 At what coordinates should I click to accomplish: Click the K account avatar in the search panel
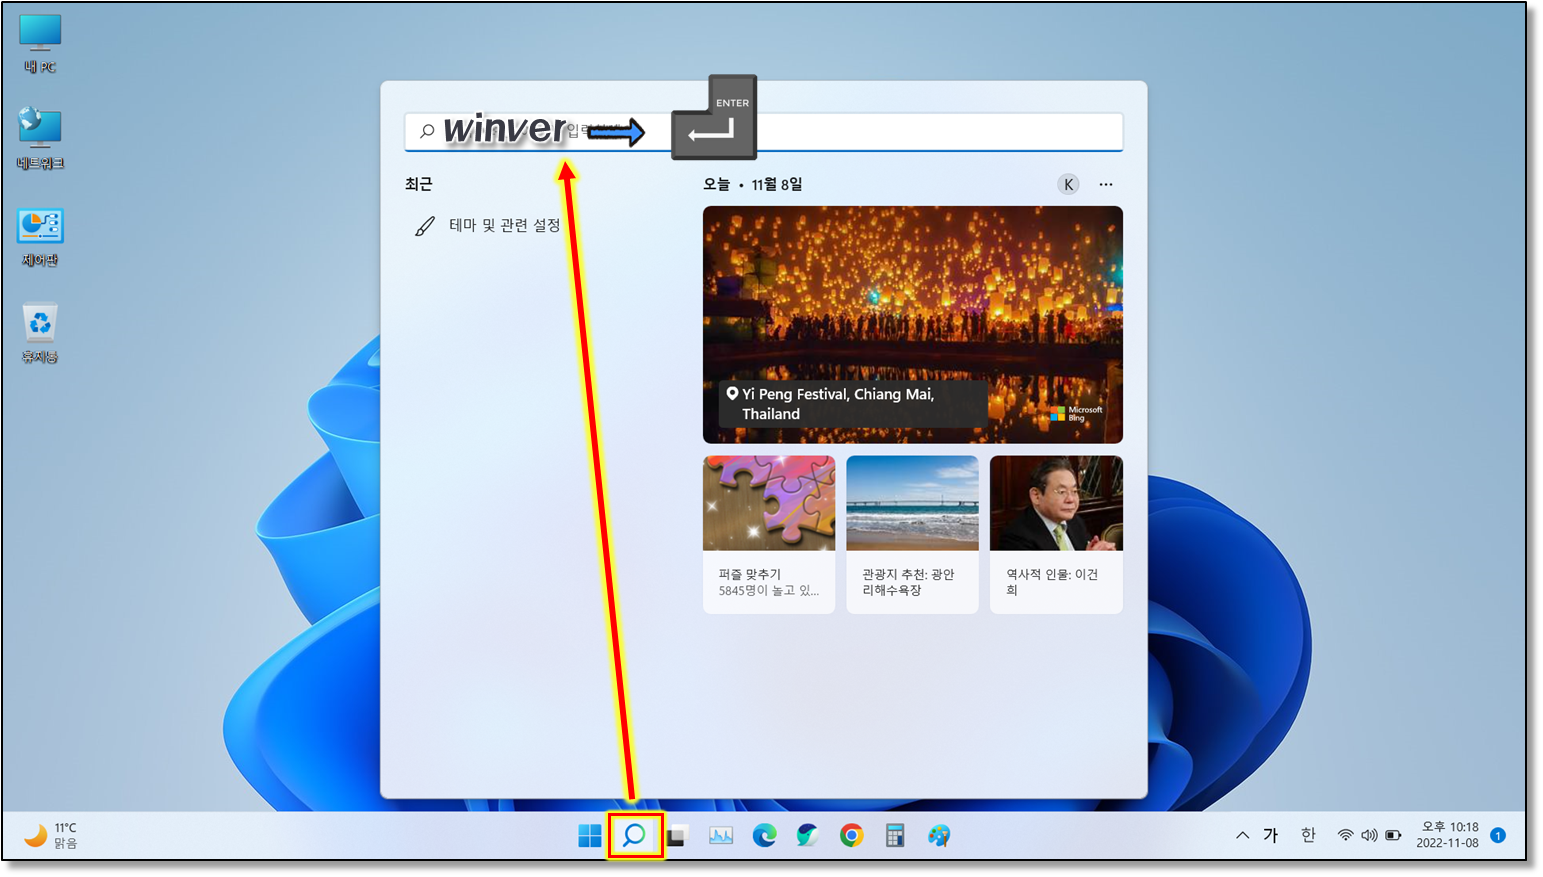(1068, 184)
